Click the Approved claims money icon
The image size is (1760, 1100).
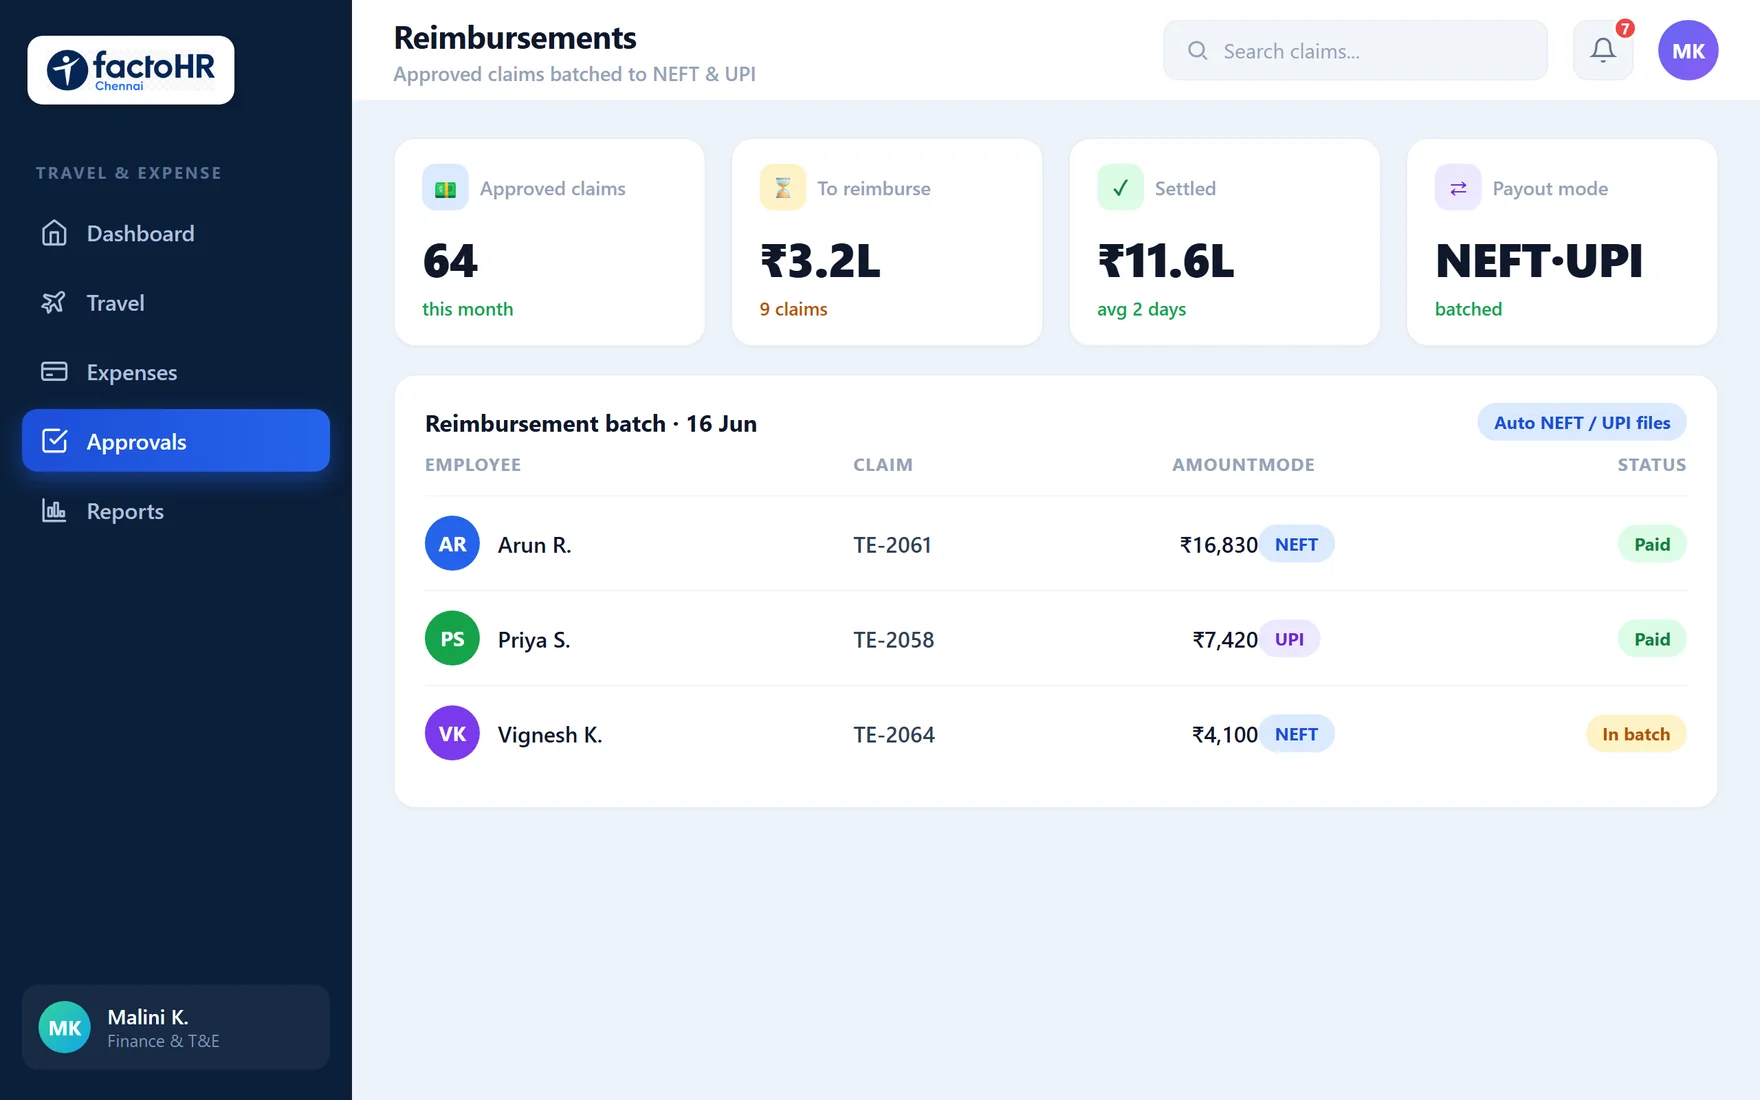(445, 188)
